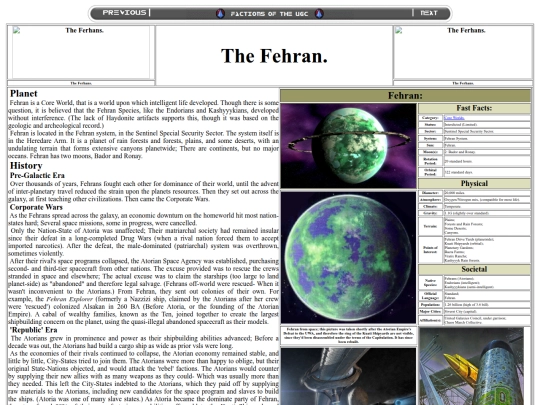Click the 'History' section heading
The width and height of the screenshot is (540, 405).
26,166
